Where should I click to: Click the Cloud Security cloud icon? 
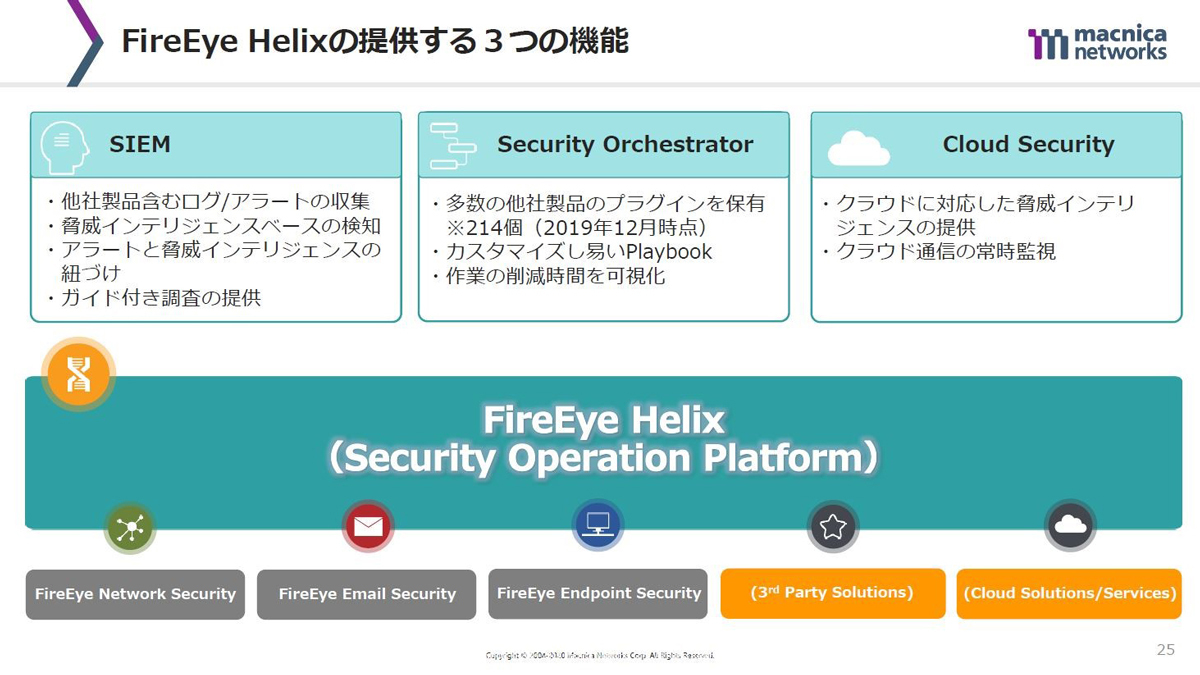858,148
